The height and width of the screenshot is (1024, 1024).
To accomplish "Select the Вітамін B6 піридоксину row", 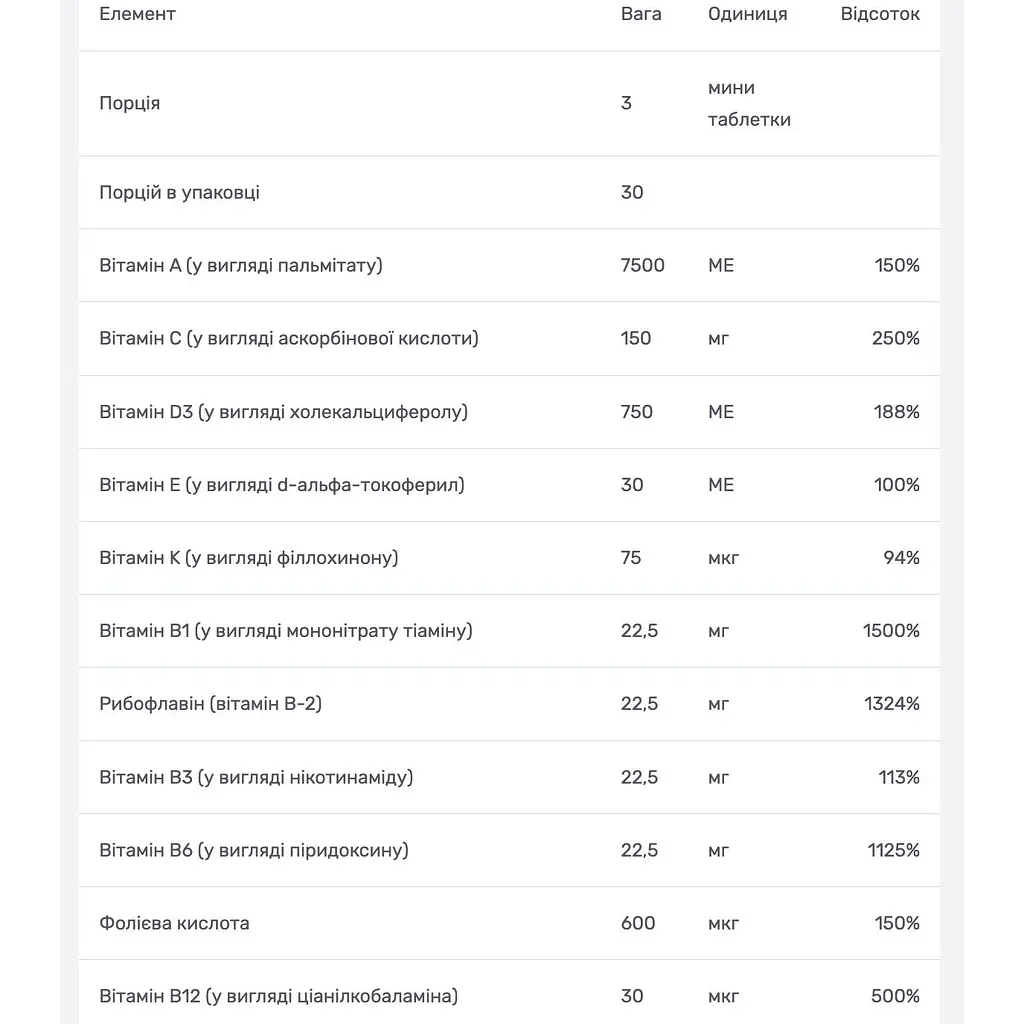I will (509, 850).
